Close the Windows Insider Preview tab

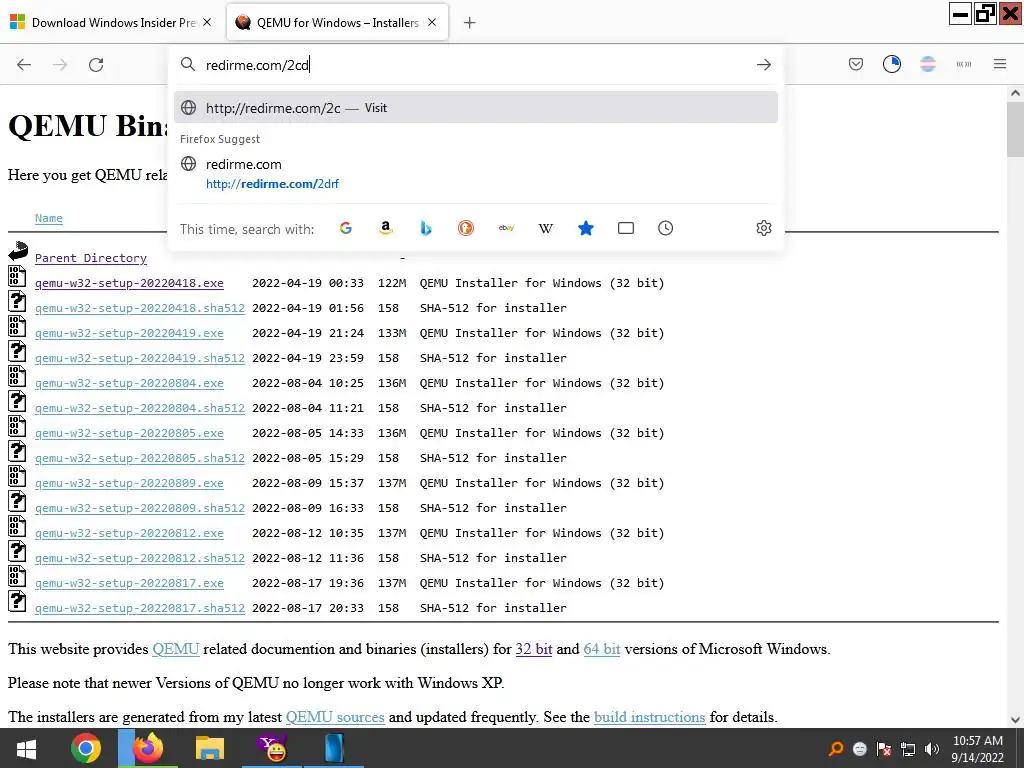[x=207, y=22]
